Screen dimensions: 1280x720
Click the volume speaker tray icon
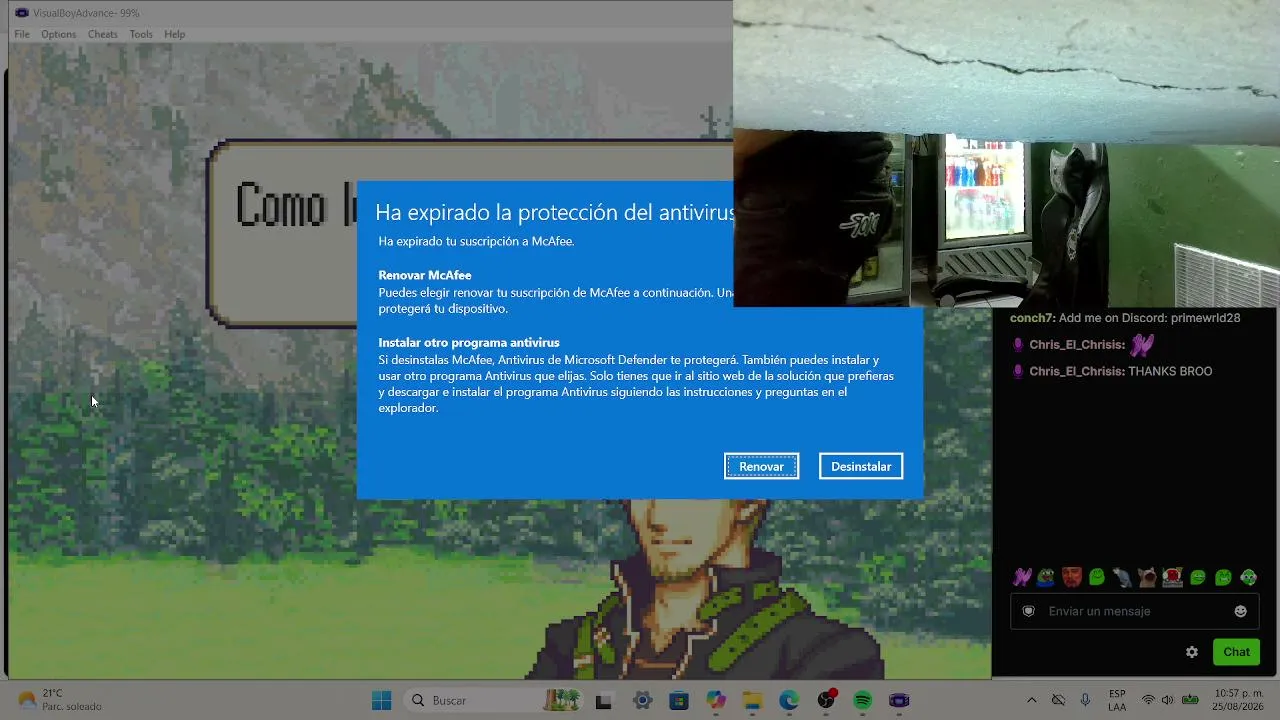tap(1167, 700)
